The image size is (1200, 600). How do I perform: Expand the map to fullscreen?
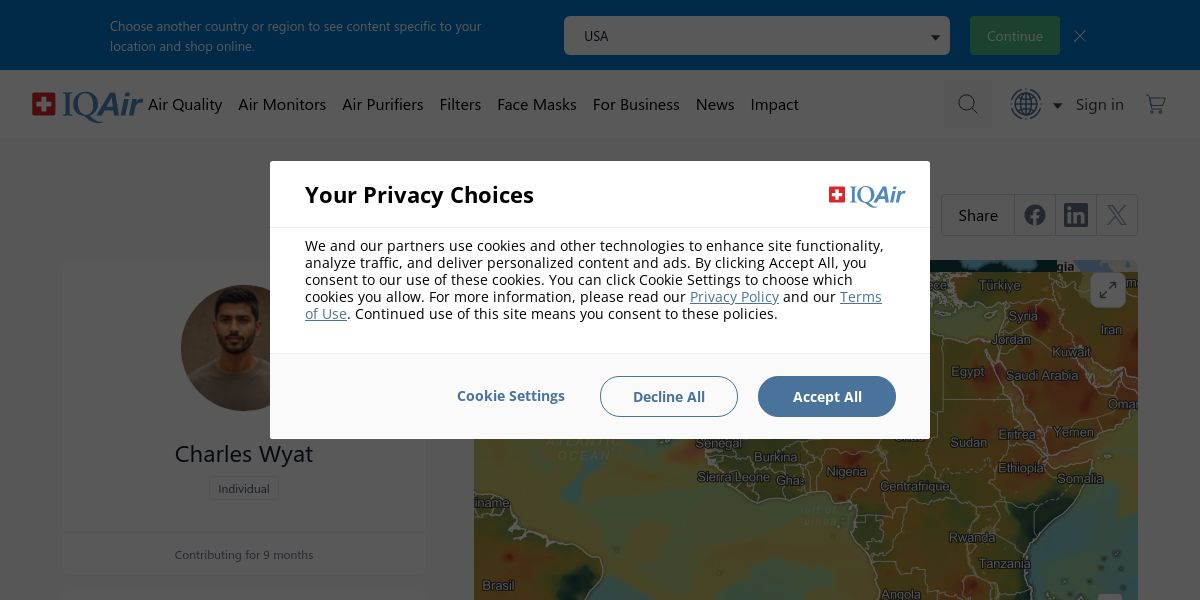pyautogui.click(x=1108, y=290)
